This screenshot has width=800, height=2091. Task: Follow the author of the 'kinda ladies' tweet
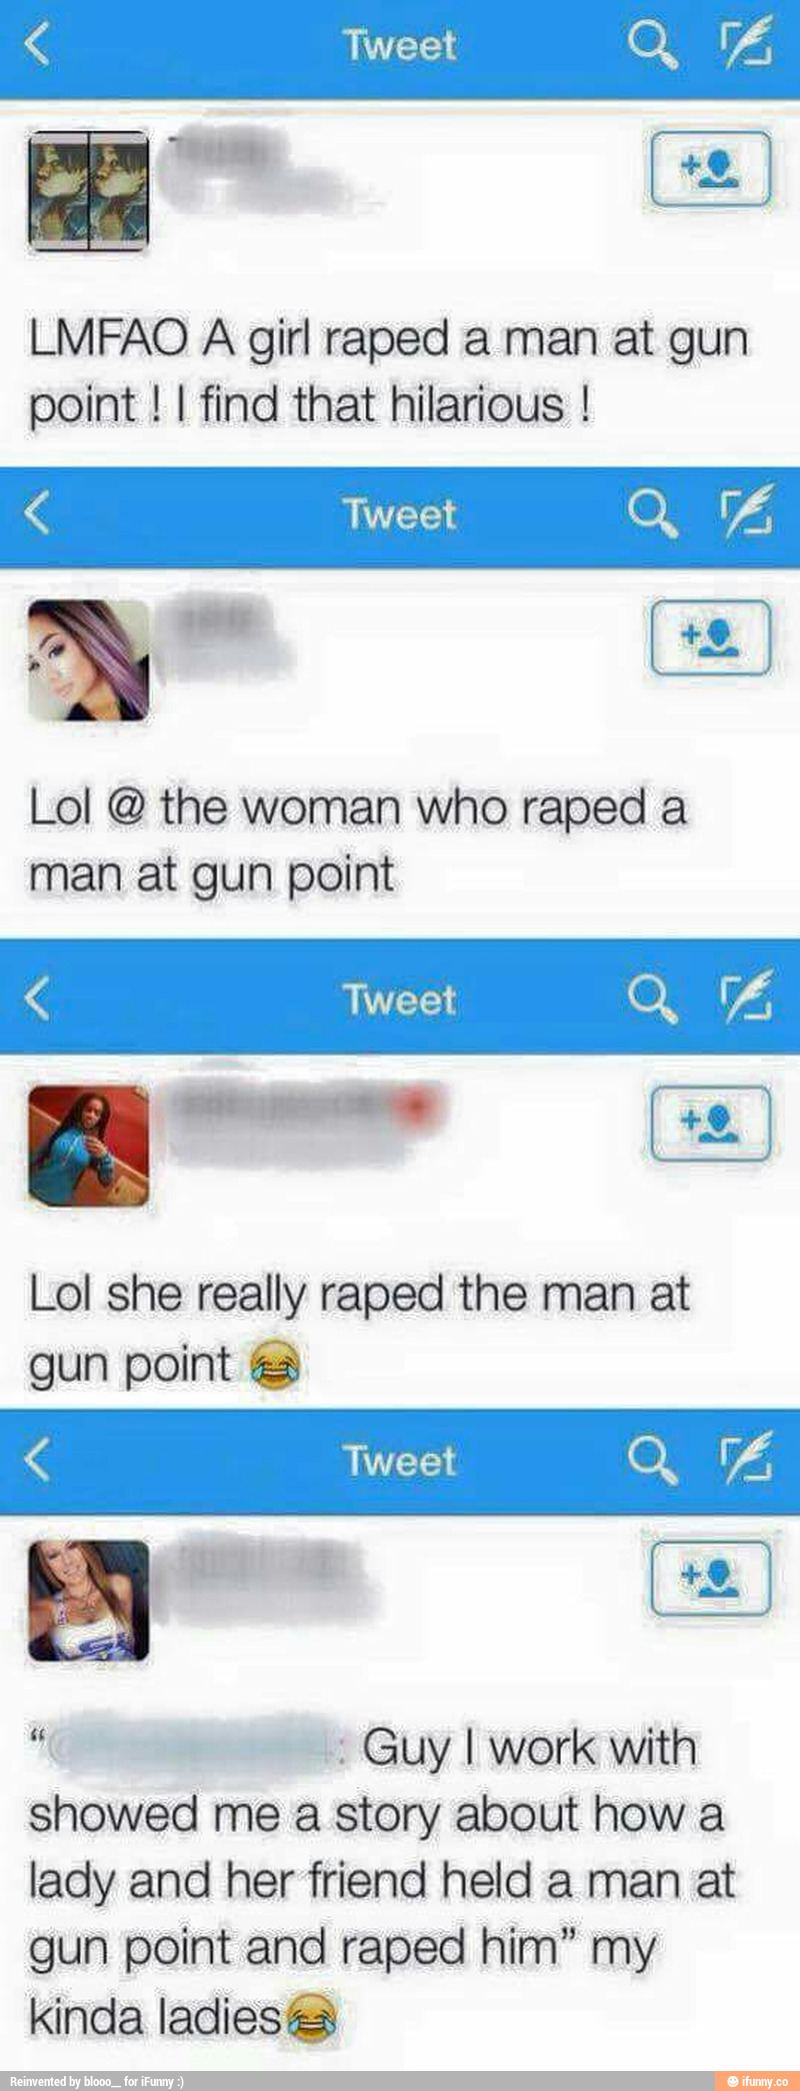pos(711,1578)
